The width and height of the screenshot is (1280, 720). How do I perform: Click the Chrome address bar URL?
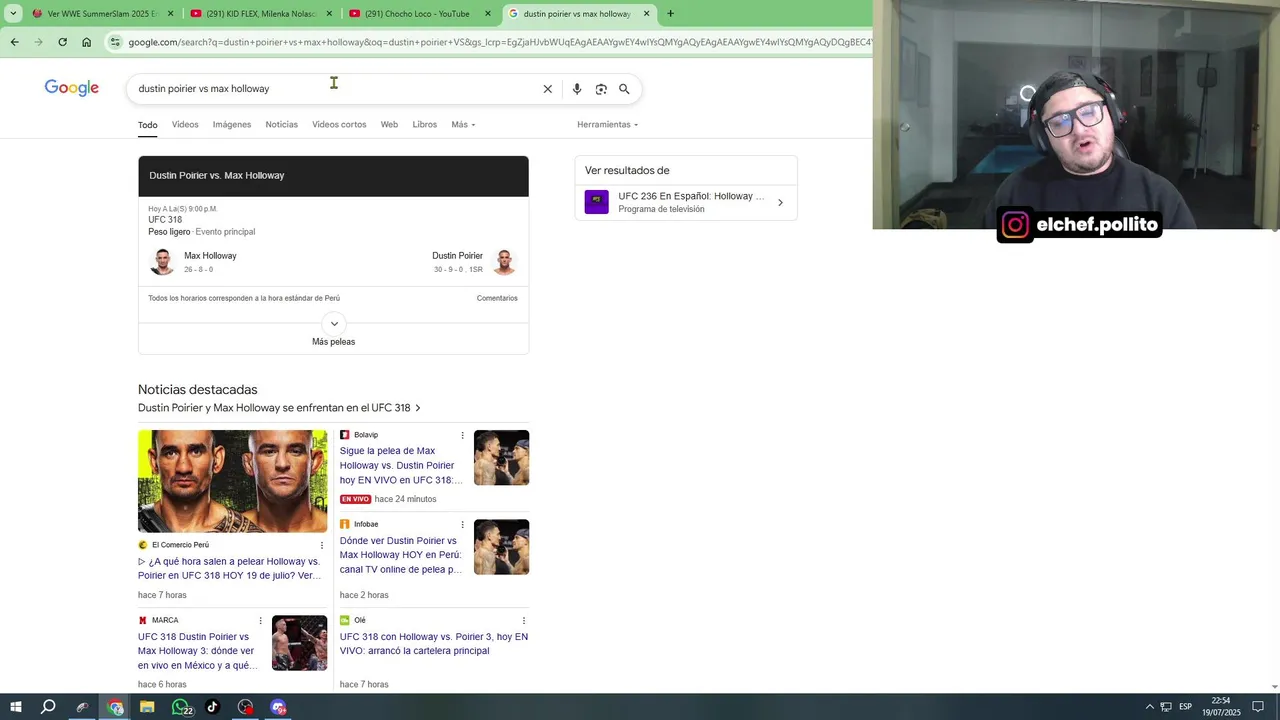pos(498,42)
